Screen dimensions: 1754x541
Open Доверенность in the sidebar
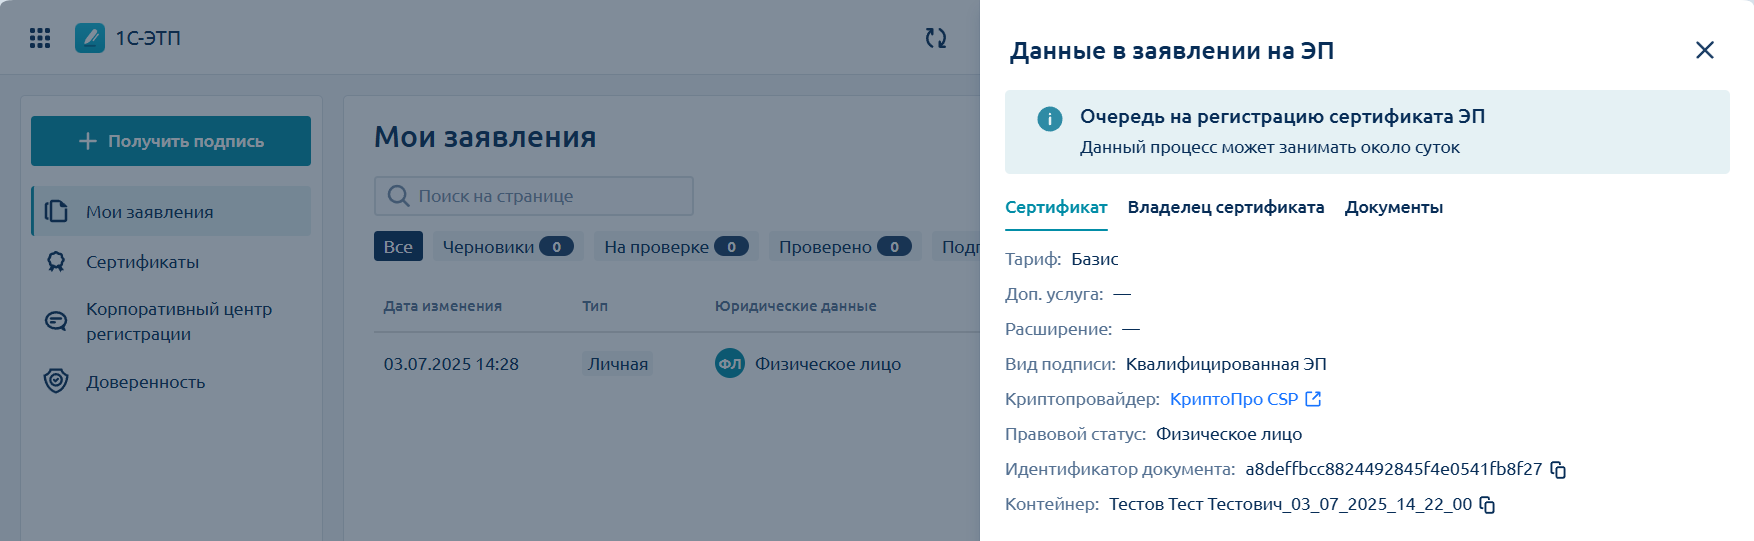tap(171, 381)
